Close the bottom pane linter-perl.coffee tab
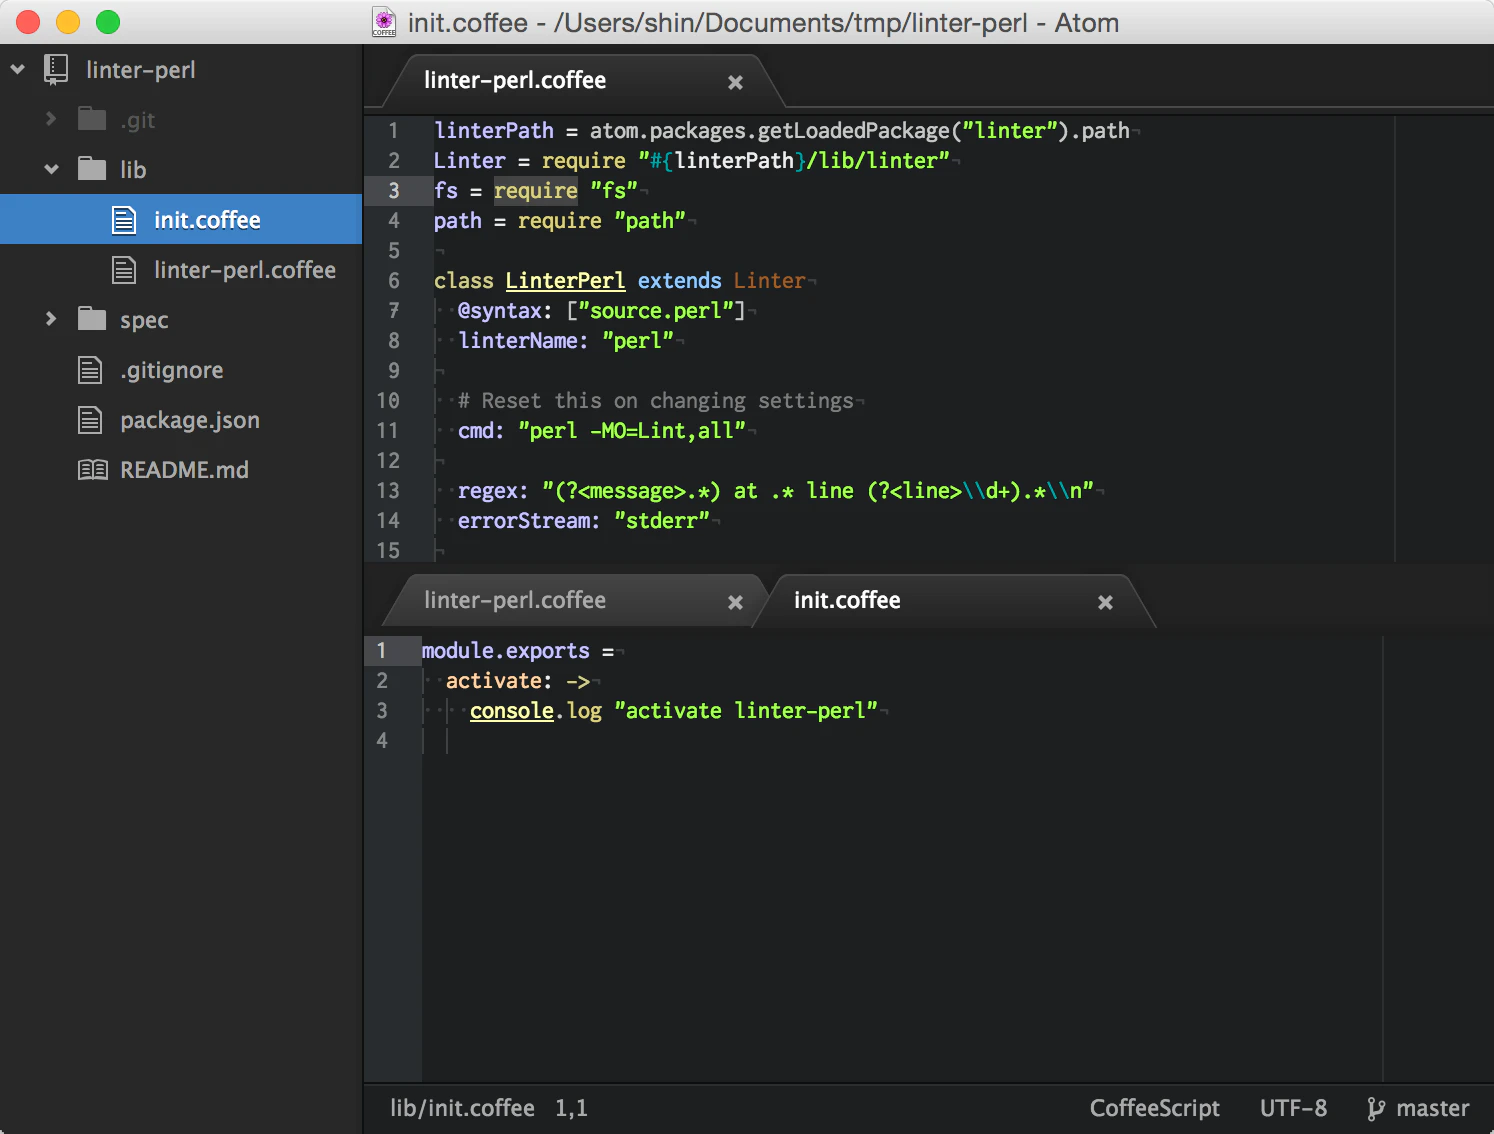1494x1134 pixels. 735,603
